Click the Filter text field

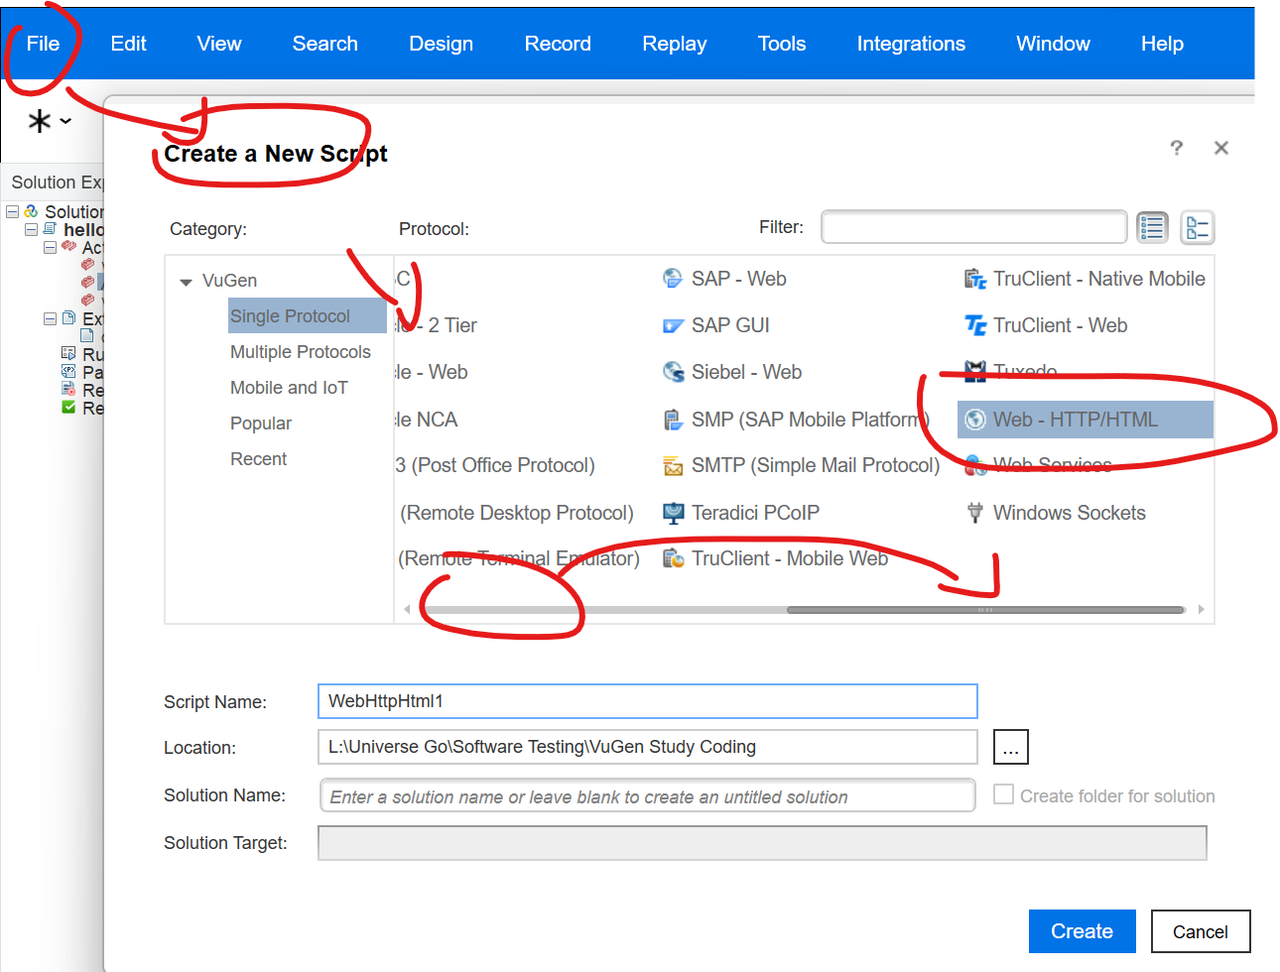974,227
